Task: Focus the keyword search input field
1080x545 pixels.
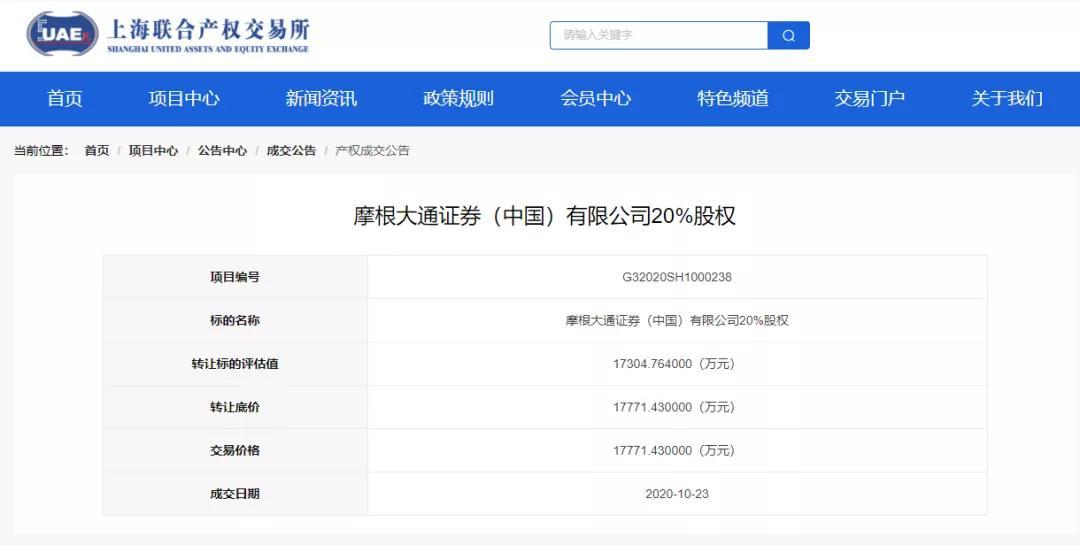Action: pyautogui.click(x=658, y=35)
